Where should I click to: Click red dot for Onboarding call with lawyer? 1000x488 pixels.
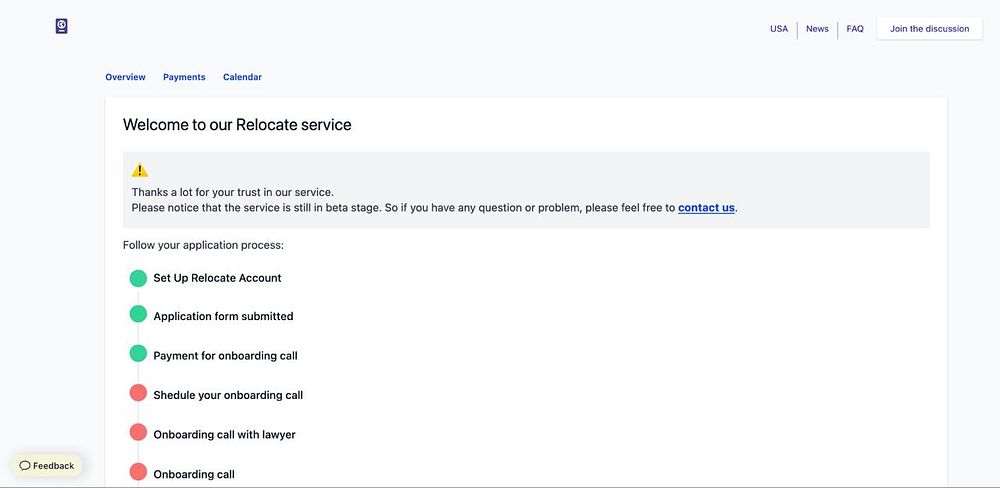click(138, 432)
